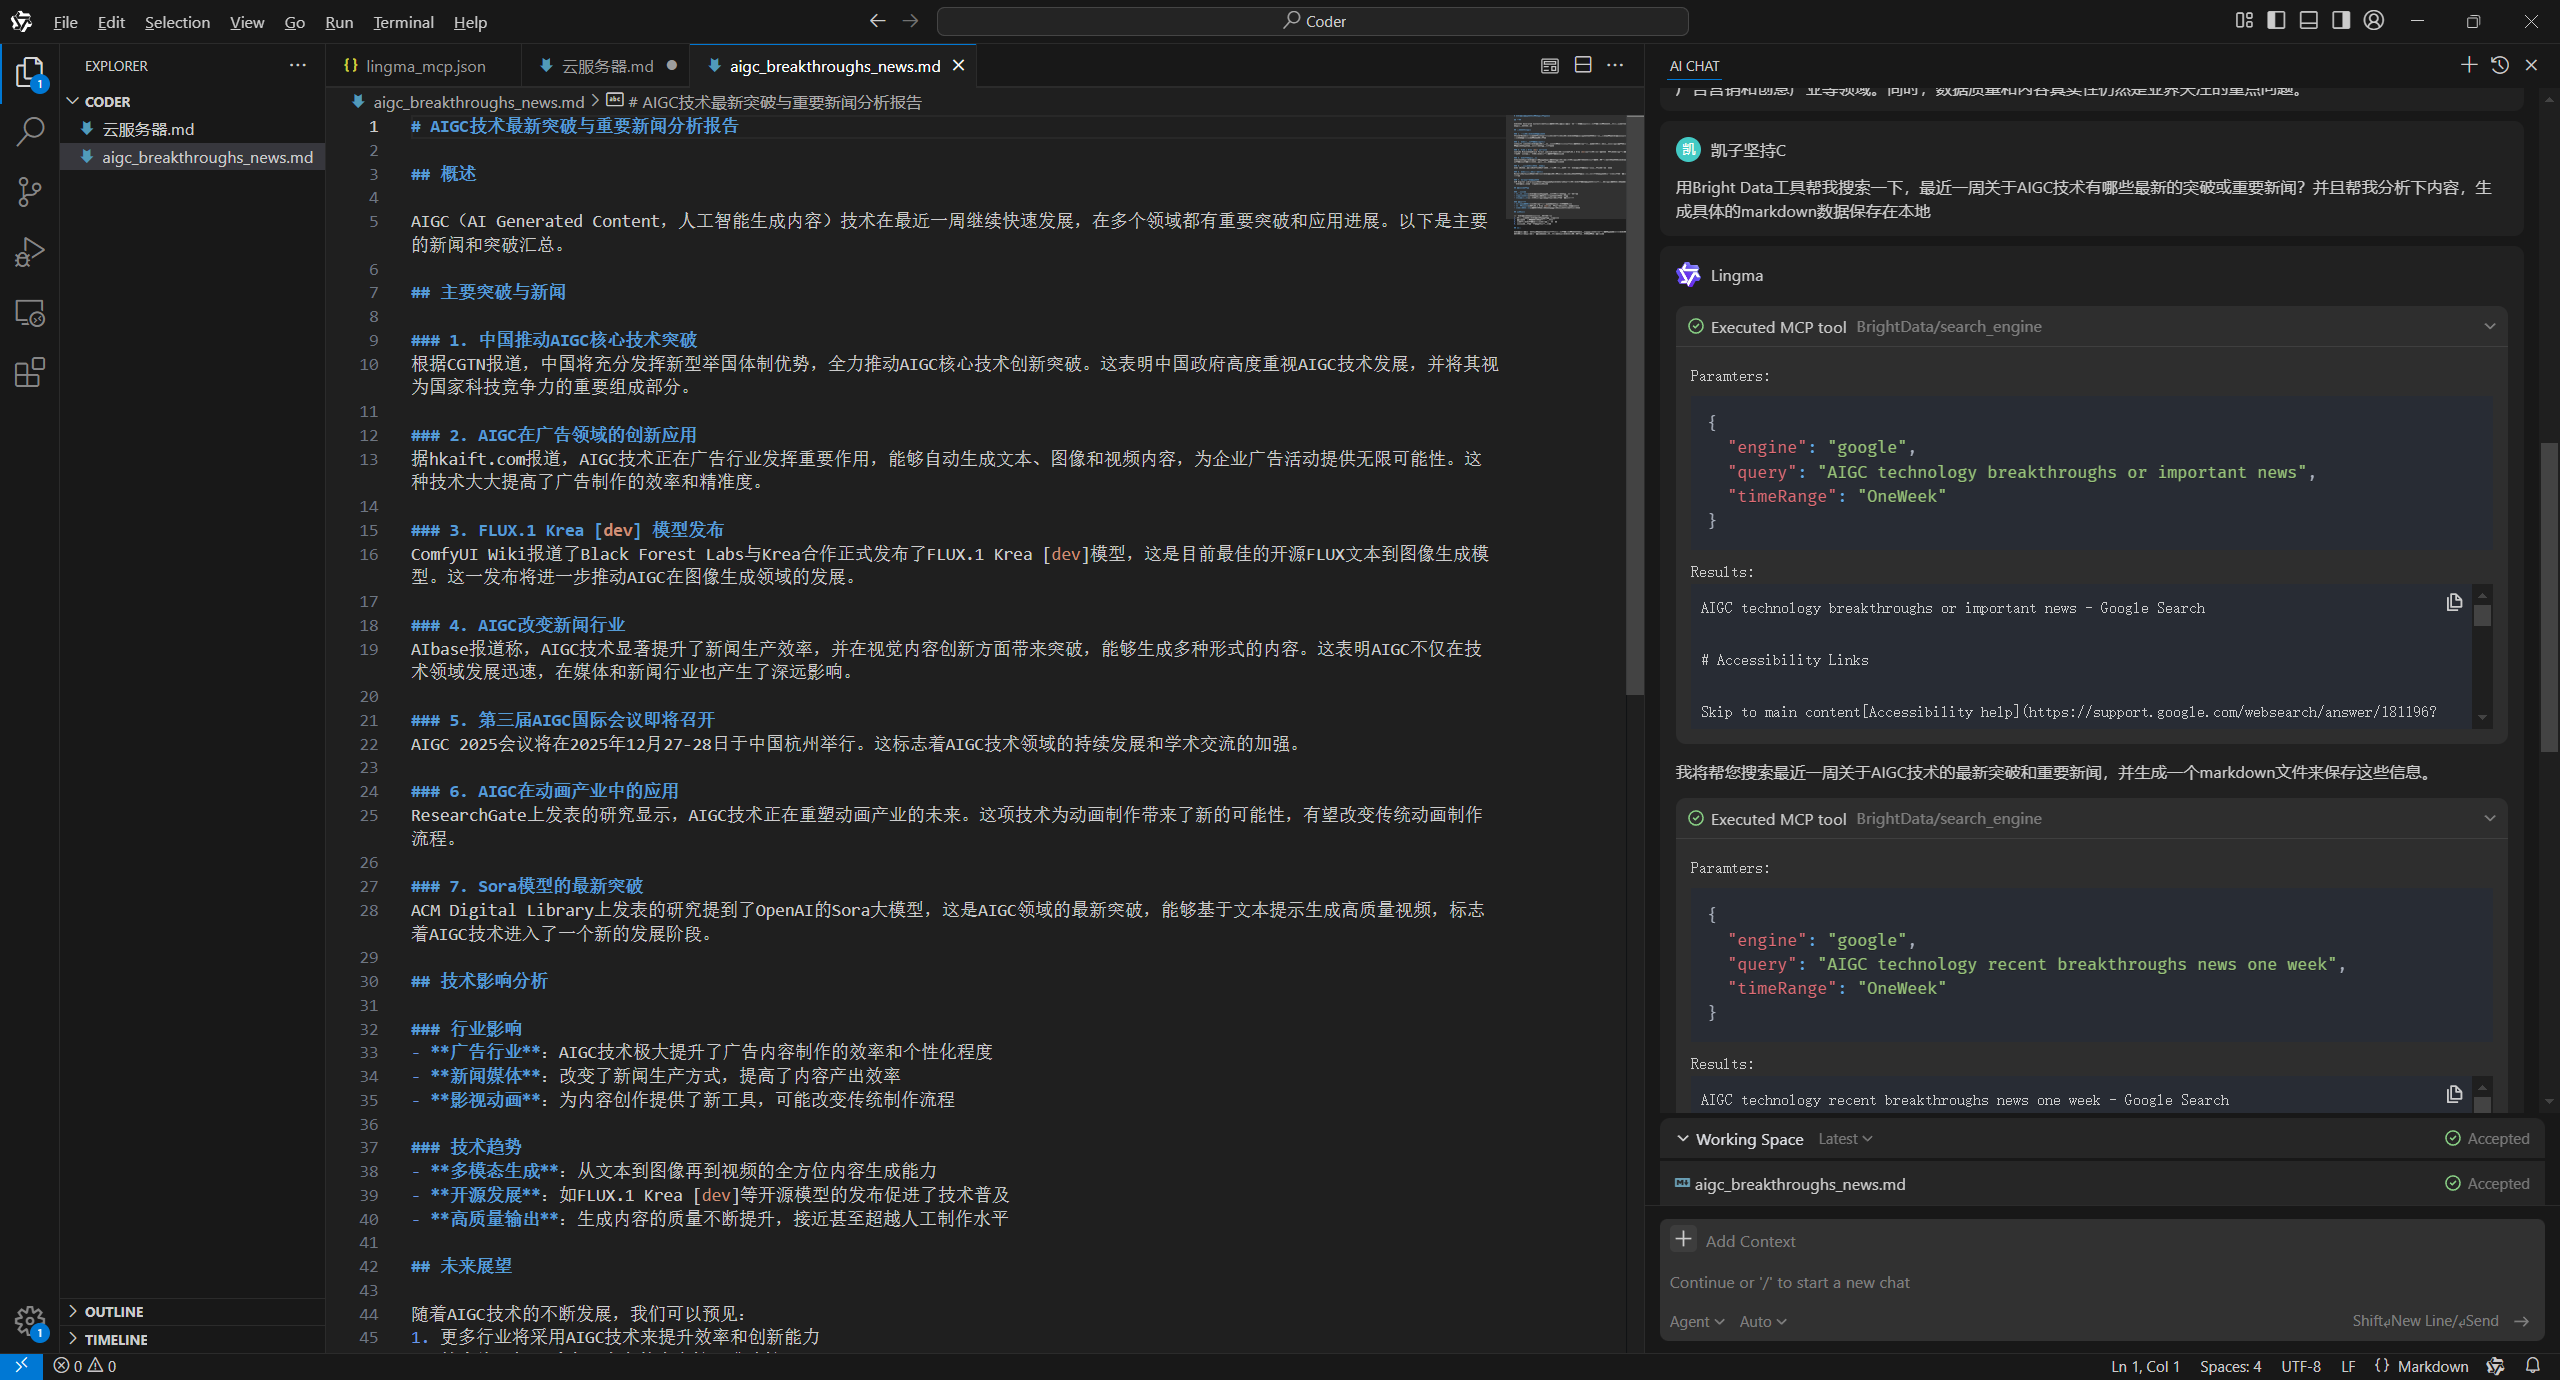Change encoding via UTF-8
The height and width of the screenshot is (1380, 2560).
(x=2301, y=1366)
